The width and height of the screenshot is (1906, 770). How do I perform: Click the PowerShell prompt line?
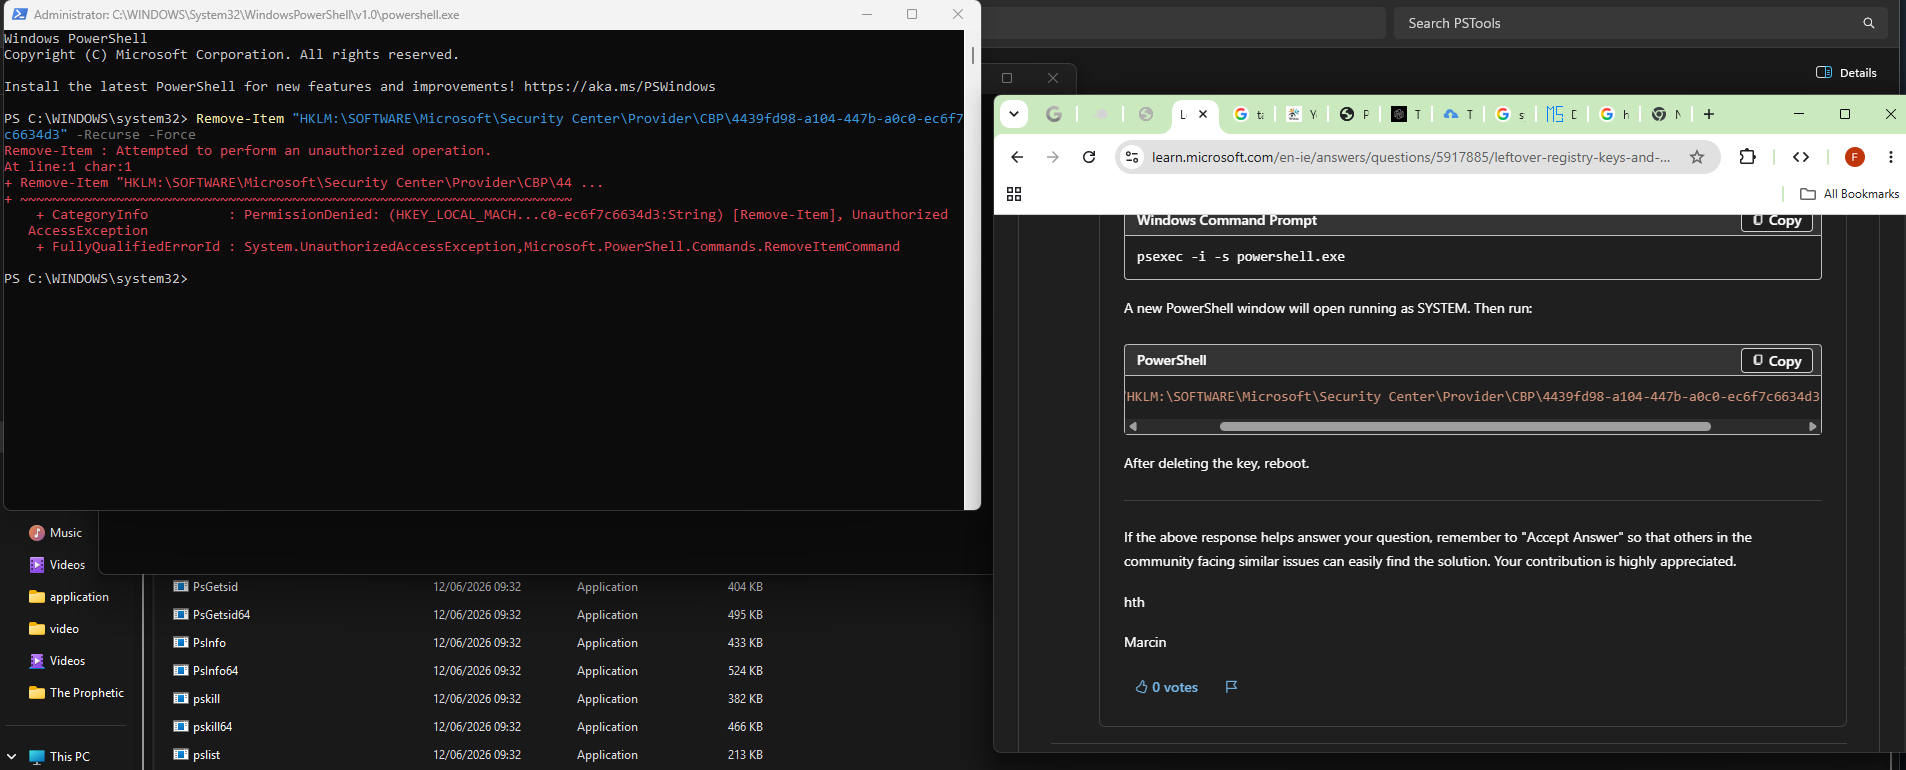tap(96, 279)
